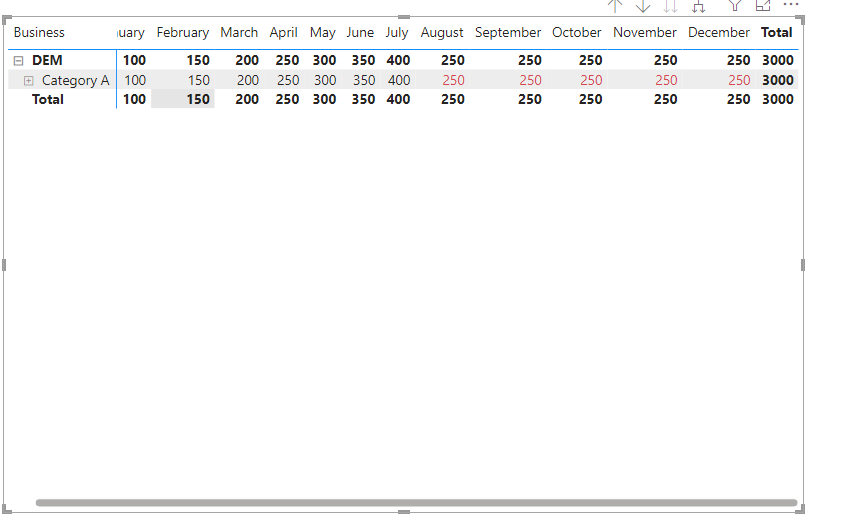The height and width of the screenshot is (518, 848).
Task: Open more options ellipsis menu
Action: [x=791, y=4]
